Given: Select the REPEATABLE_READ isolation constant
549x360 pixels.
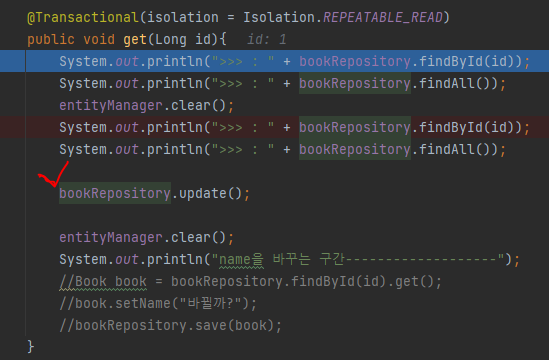Looking at the screenshot, I should [383, 17].
